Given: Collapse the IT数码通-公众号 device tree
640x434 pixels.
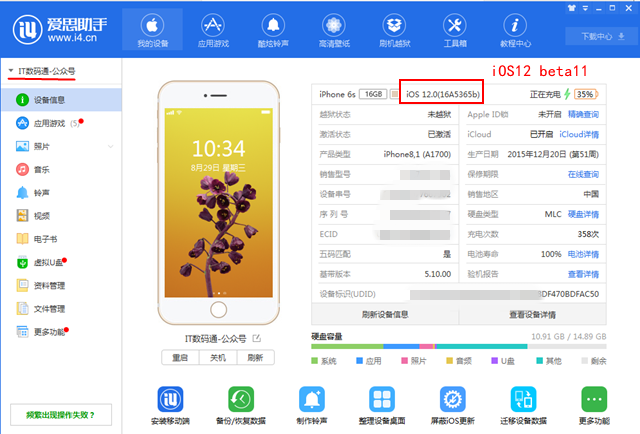Looking at the screenshot, I should coord(11,71).
